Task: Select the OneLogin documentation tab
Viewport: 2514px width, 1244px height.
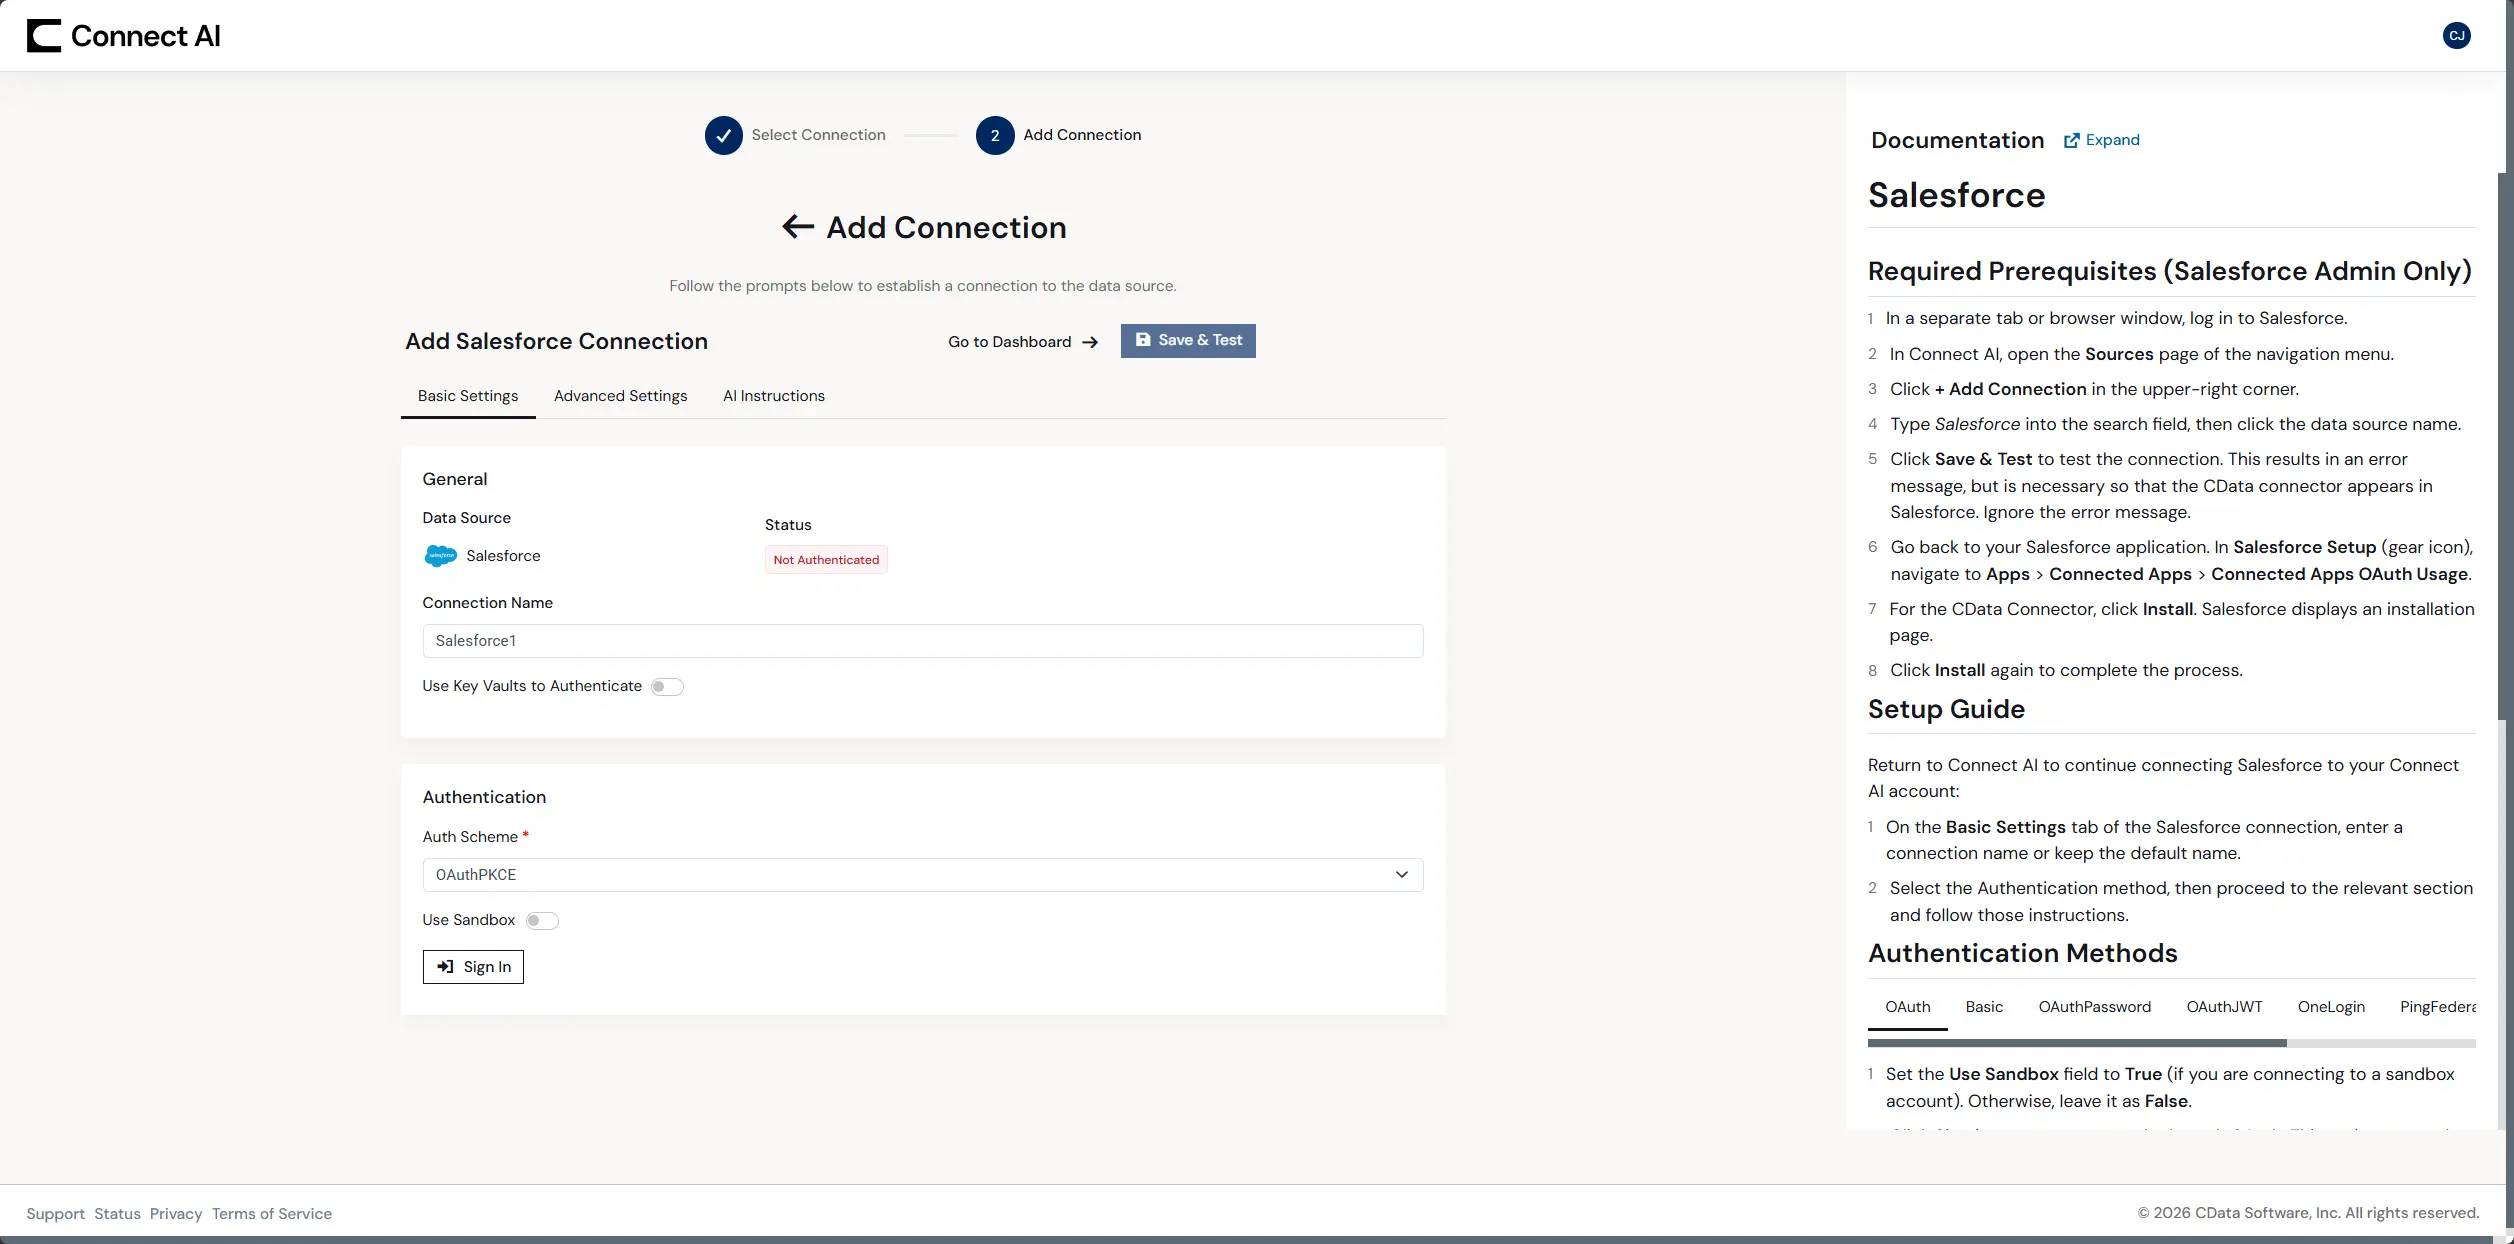Action: pos(2331,1007)
